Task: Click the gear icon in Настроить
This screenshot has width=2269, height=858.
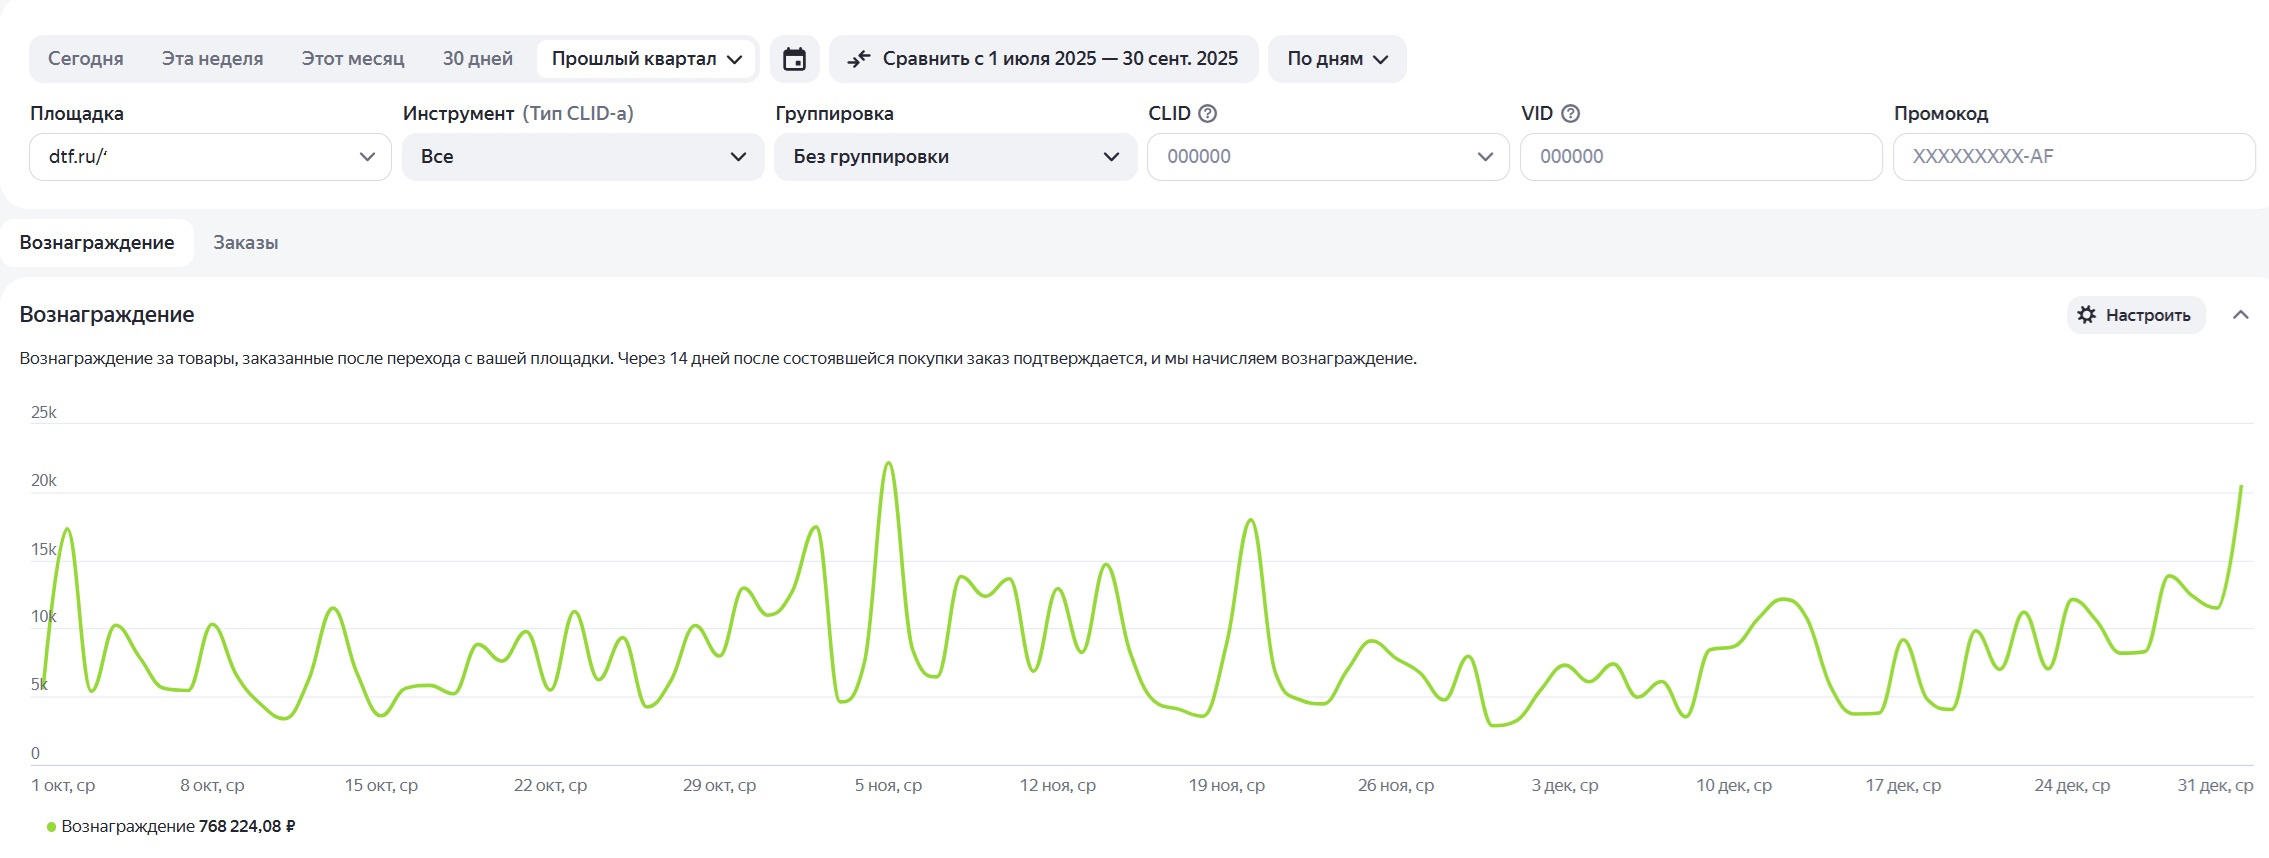Action: [x=2086, y=315]
